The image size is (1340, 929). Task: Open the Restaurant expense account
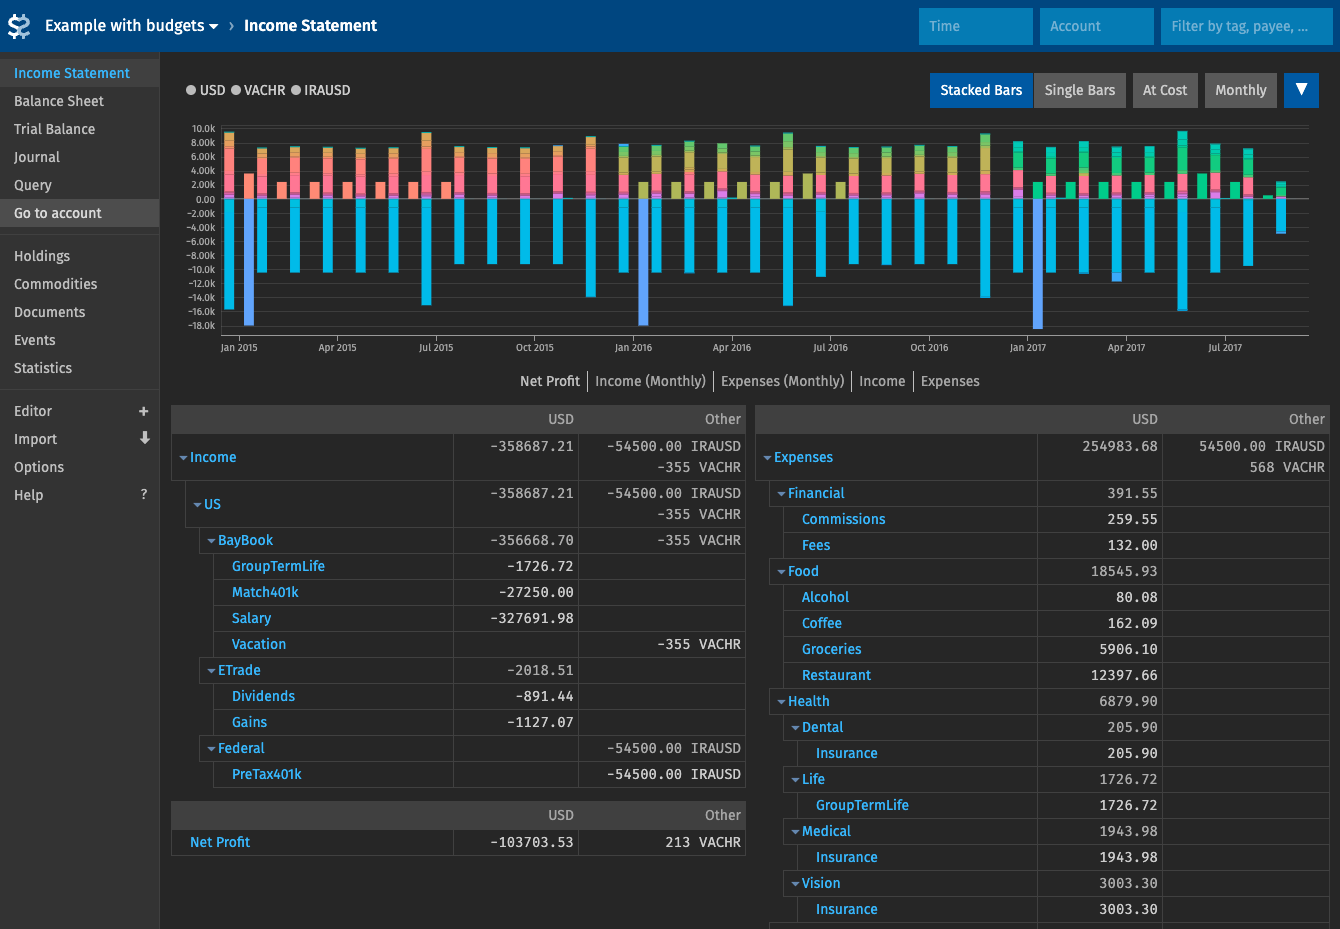point(836,675)
